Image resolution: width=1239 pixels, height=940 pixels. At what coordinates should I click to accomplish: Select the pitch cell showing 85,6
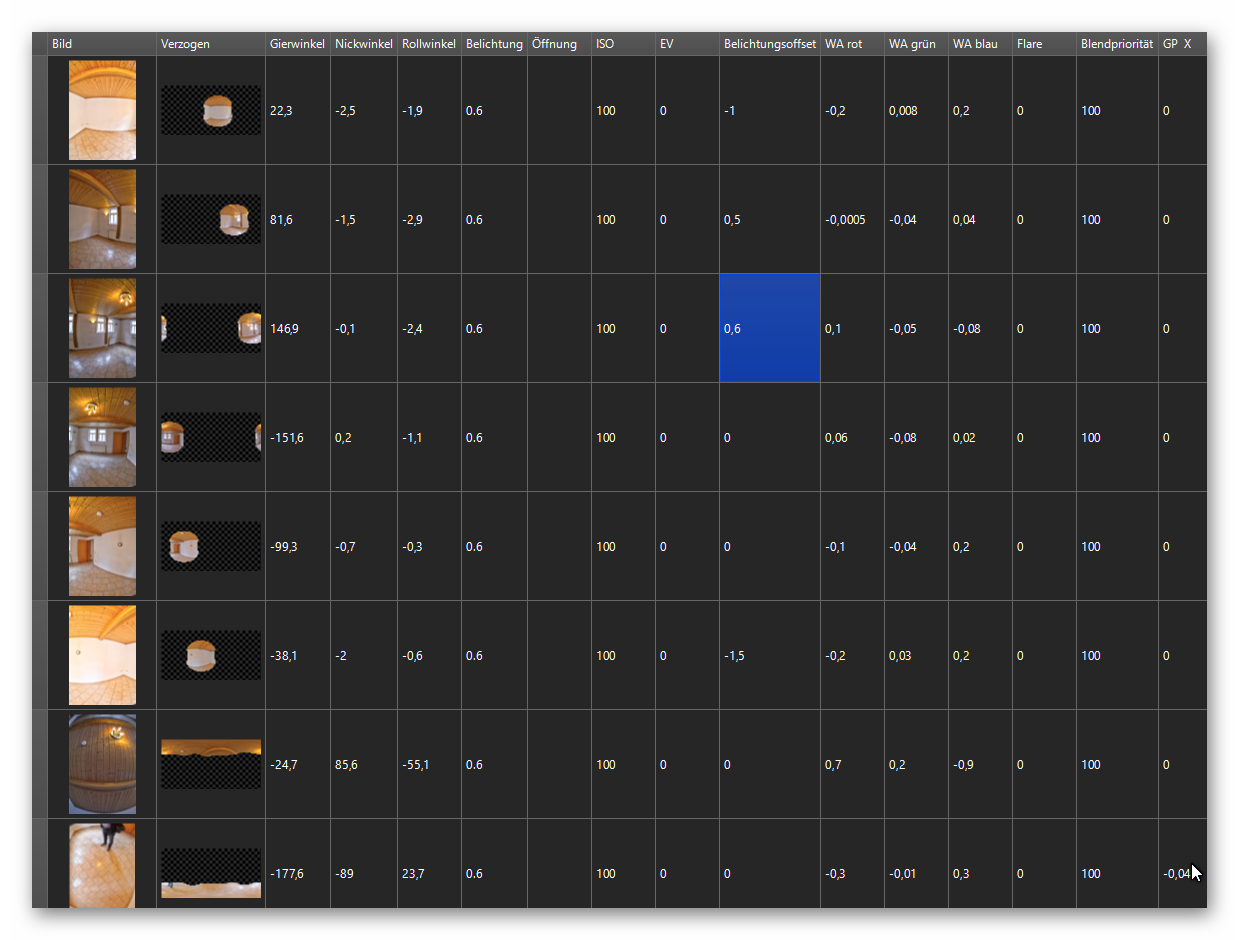pos(363,765)
